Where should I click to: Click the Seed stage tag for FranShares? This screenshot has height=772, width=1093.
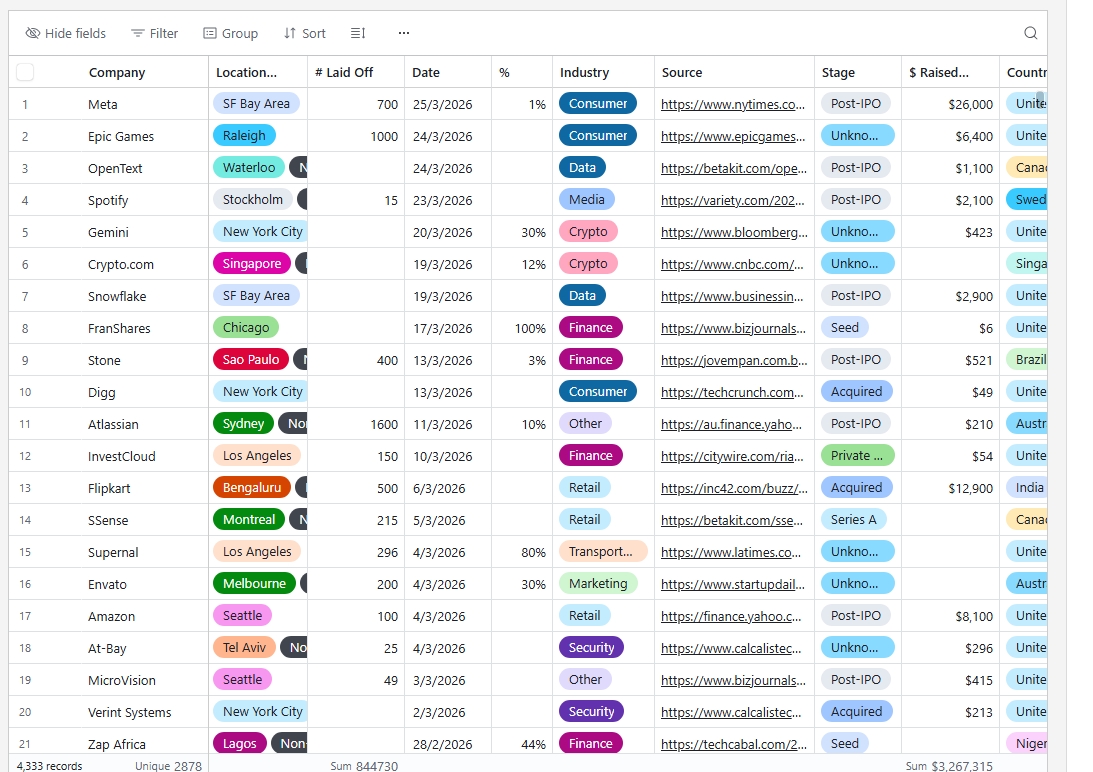click(x=845, y=328)
